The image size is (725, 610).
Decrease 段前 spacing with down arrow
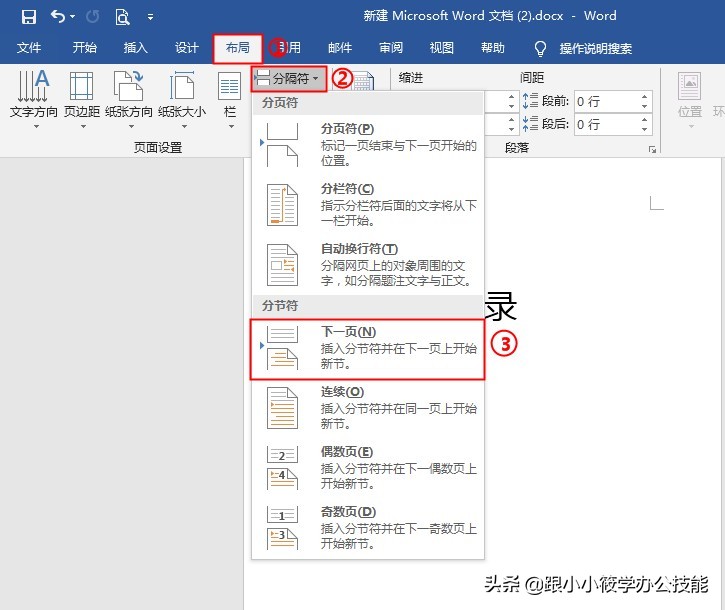[x=645, y=107]
